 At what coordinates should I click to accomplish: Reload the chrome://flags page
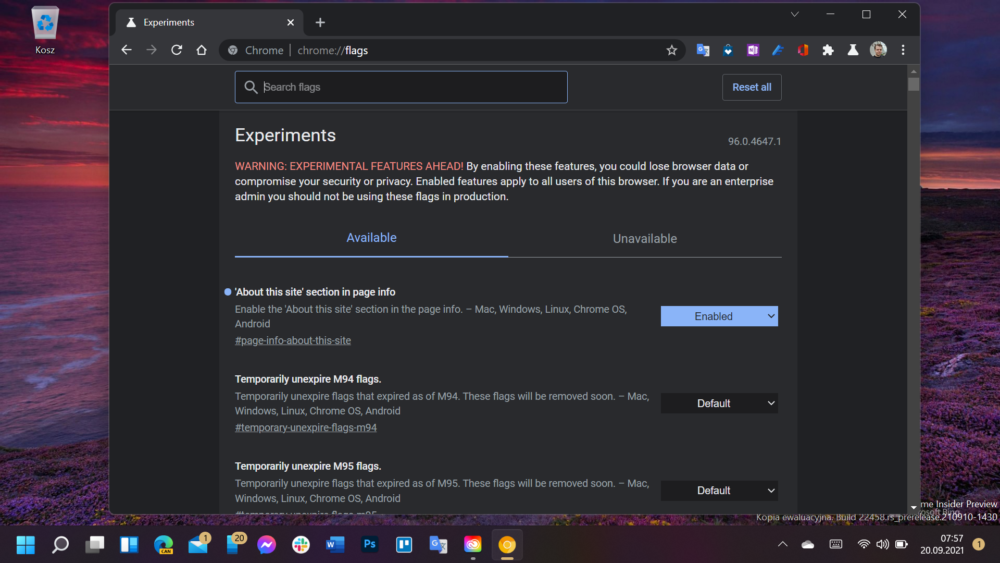(x=177, y=50)
